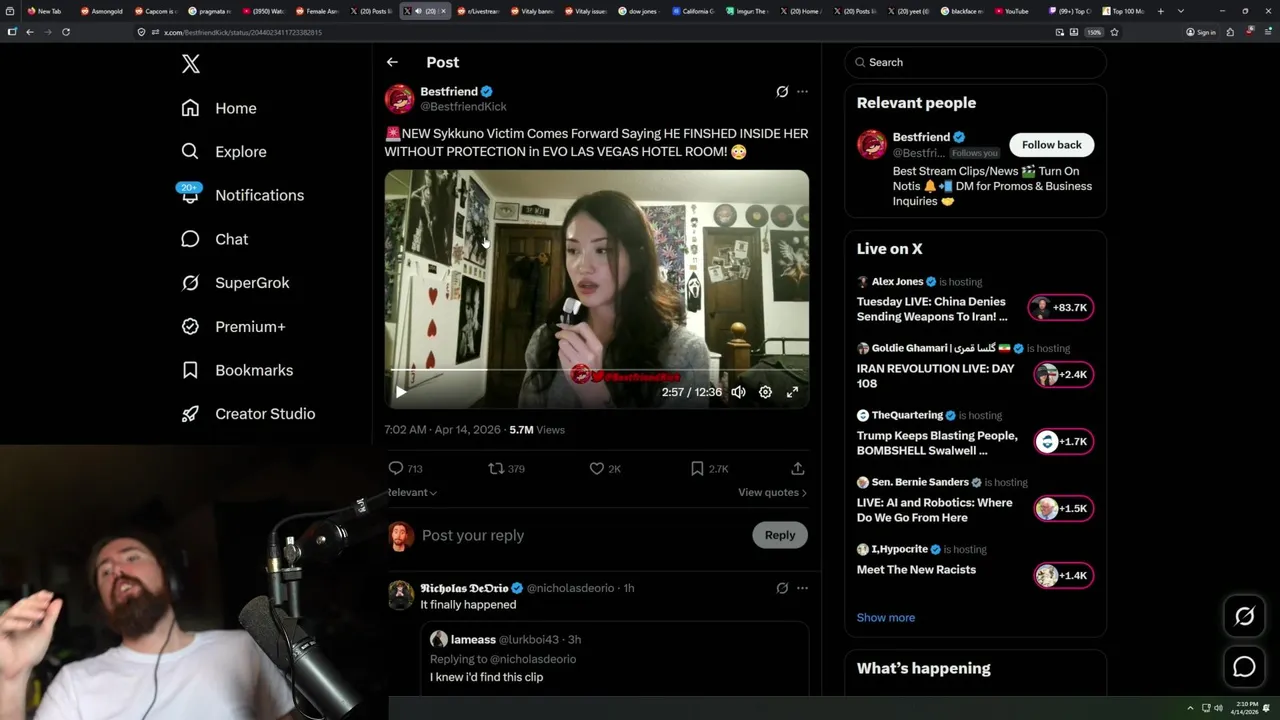The image size is (1280, 720).
Task: Open a new browser tab with plus
Action: tap(1160, 11)
